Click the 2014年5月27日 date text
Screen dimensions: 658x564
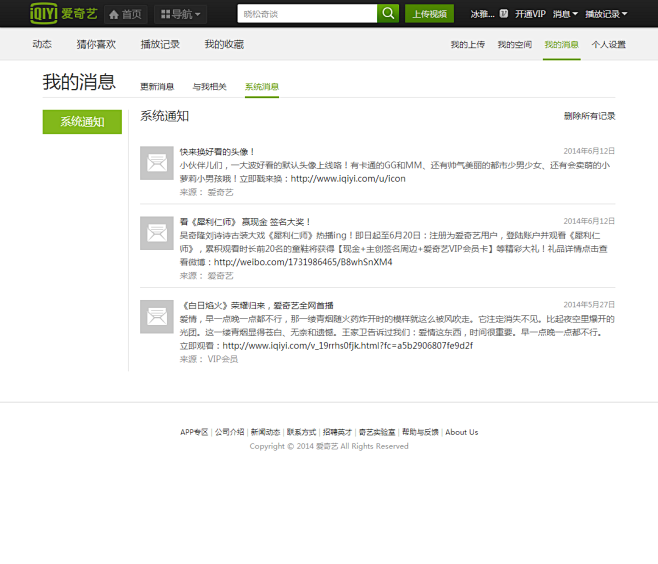click(x=589, y=304)
